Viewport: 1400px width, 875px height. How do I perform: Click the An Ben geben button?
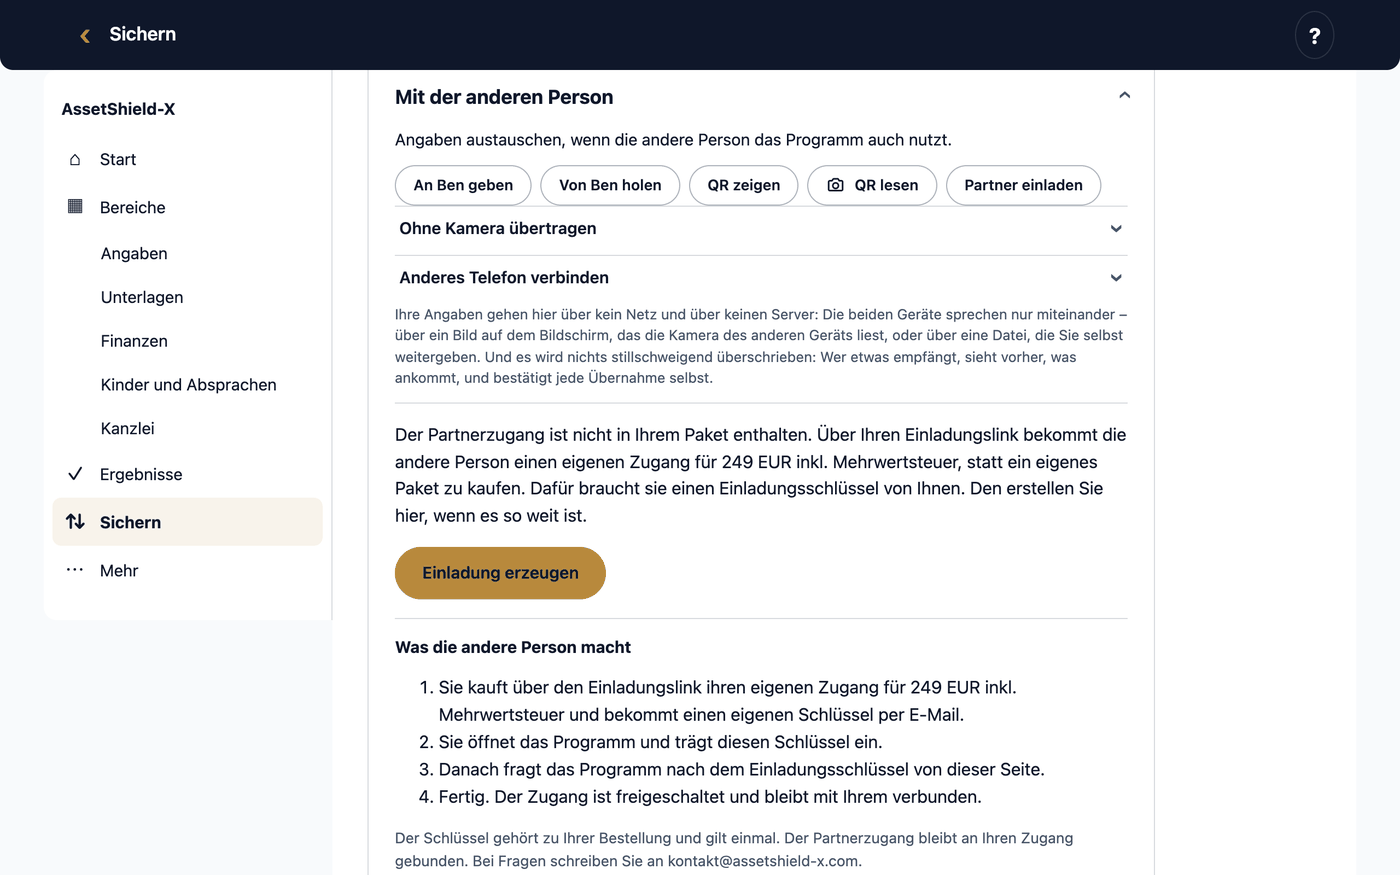[463, 185]
